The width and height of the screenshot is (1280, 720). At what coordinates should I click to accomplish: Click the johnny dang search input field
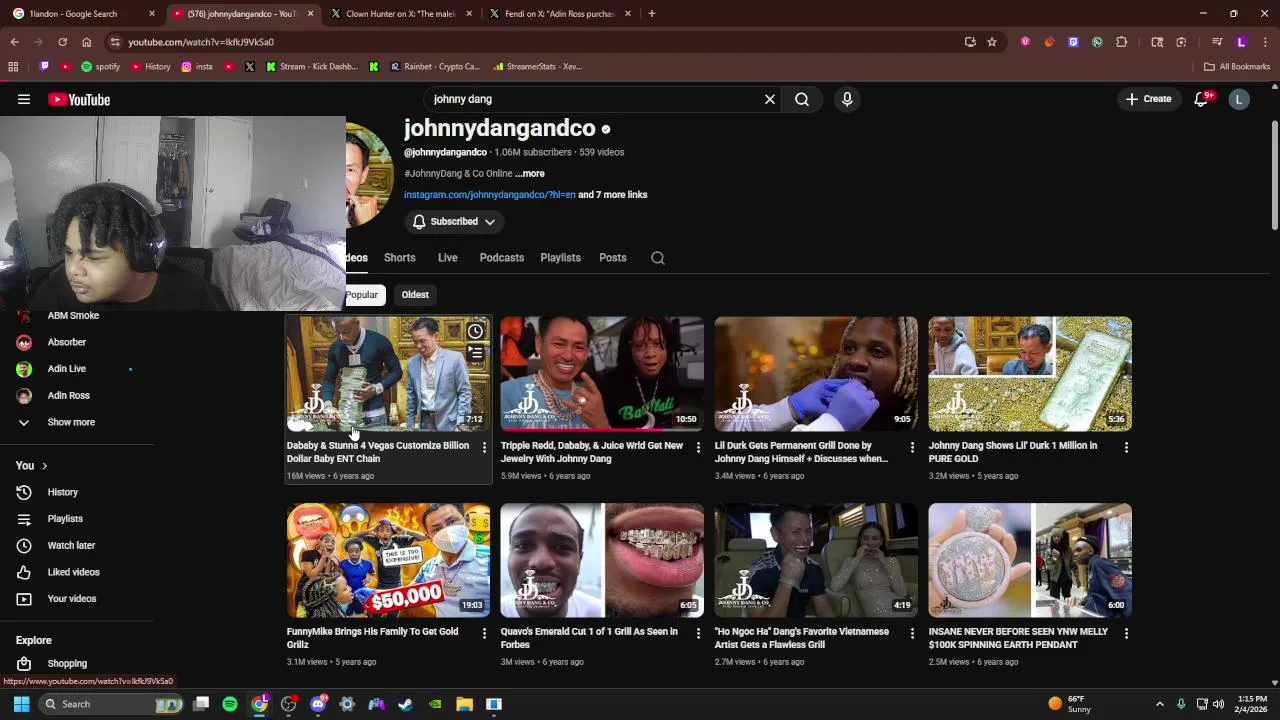click(x=595, y=99)
